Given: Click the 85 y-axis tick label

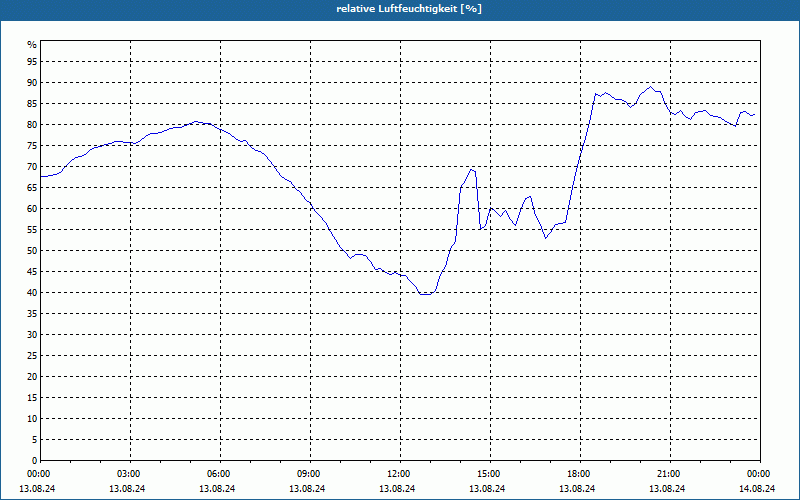Looking at the screenshot, I should [32, 104].
